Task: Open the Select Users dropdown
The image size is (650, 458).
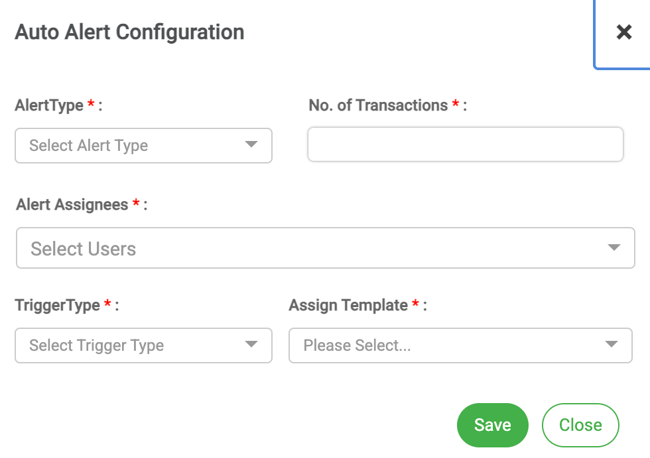Action: tap(325, 248)
